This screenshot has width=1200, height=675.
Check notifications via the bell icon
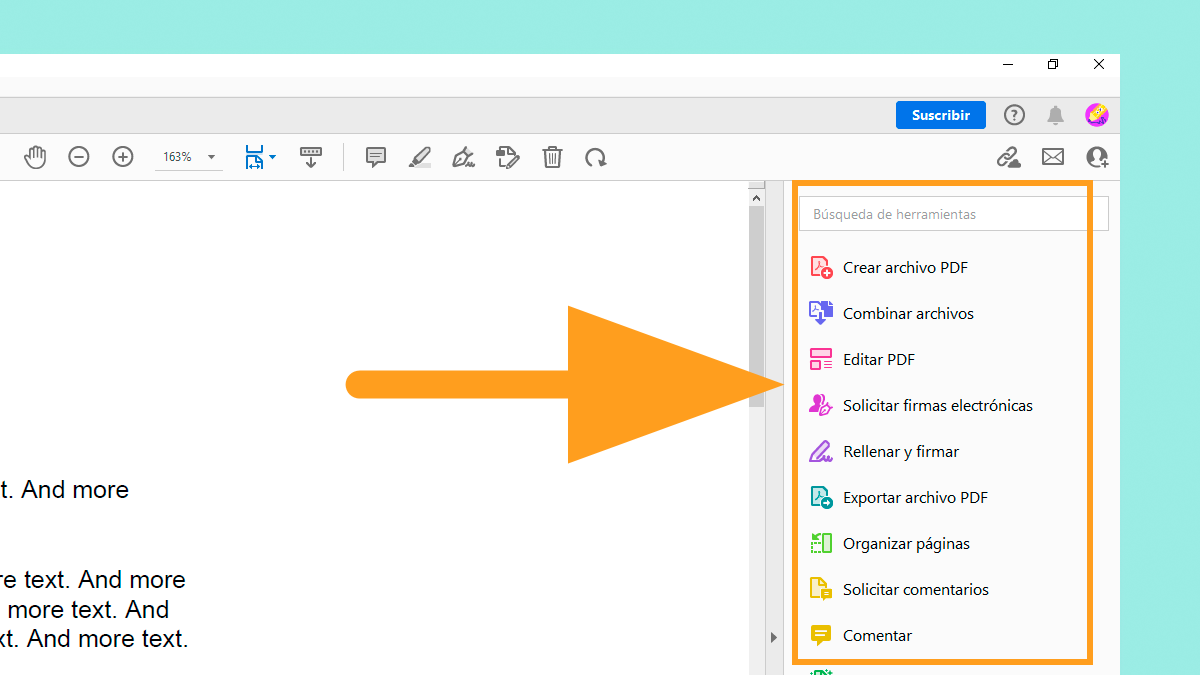pos(1054,114)
